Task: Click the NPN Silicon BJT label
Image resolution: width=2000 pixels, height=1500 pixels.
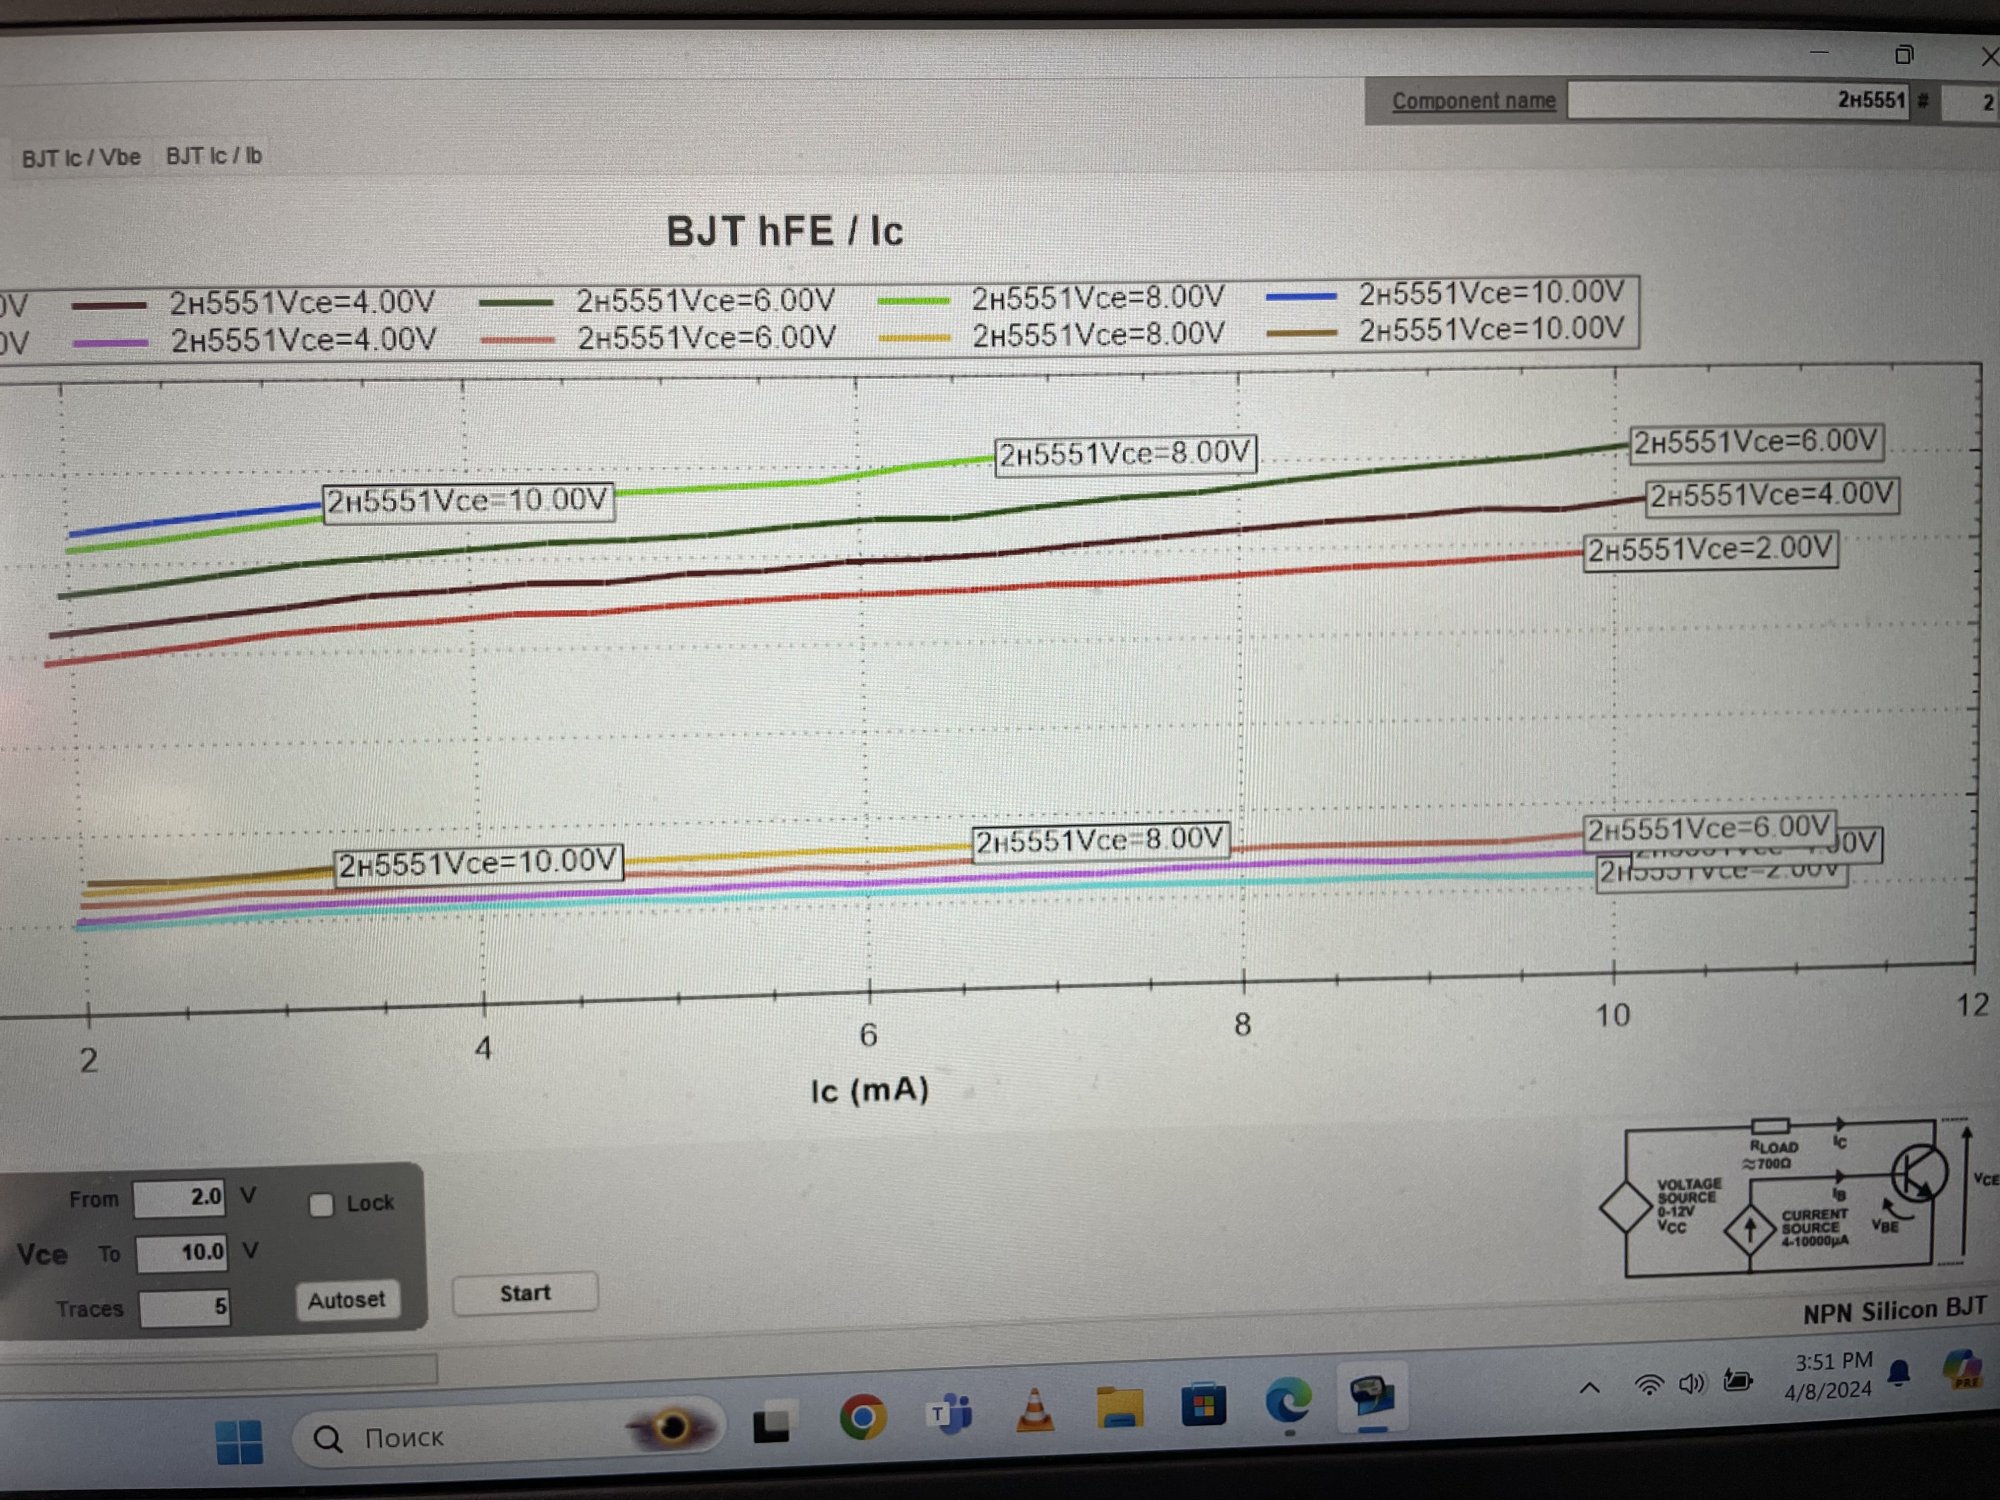Action: 1894,1311
